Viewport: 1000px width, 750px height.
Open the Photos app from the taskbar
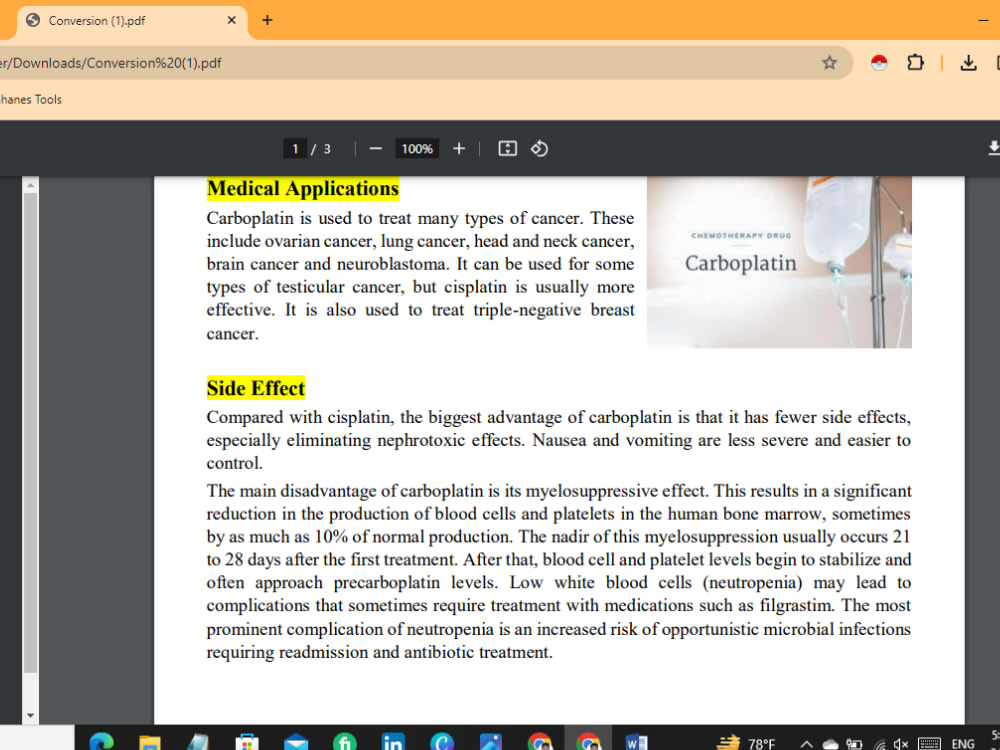[x=490, y=742]
